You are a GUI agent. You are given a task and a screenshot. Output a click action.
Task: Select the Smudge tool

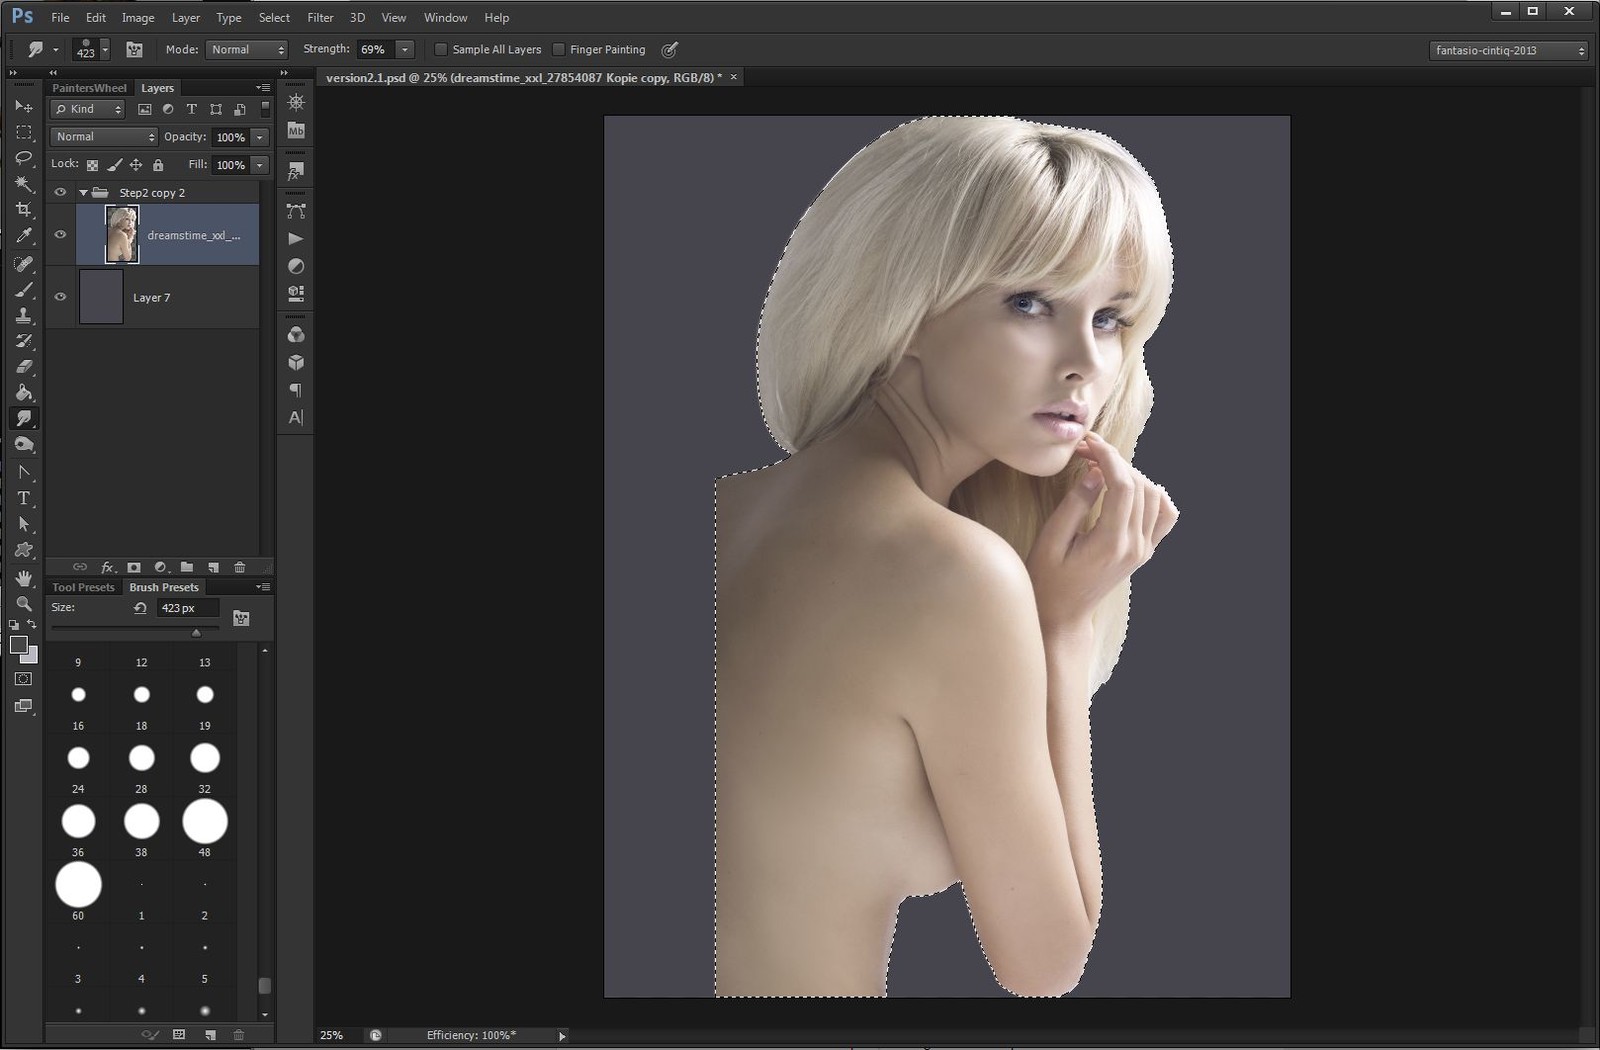click(x=24, y=419)
